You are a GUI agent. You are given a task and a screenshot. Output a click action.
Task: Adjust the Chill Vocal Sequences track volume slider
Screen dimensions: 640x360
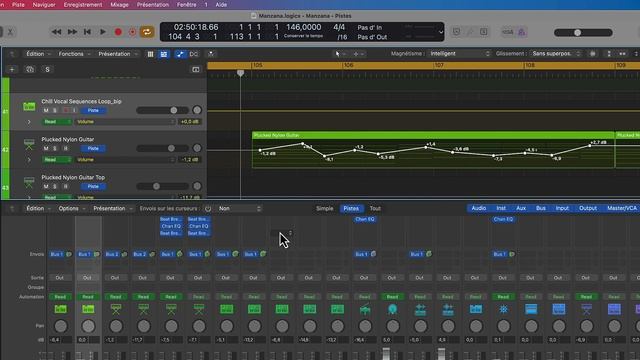[x=162, y=110]
